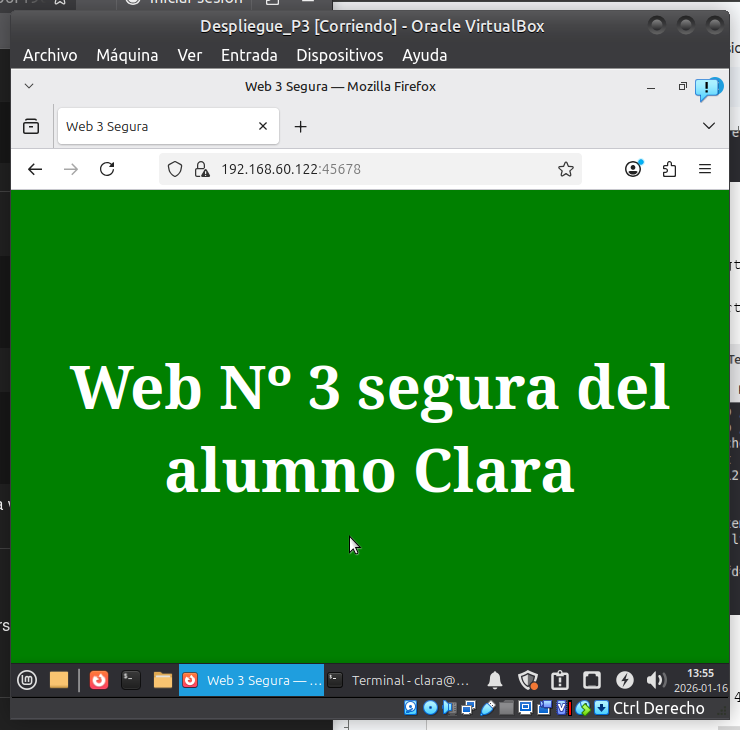Reload the current page in Firefox
The image size is (740, 730).
point(107,170)
